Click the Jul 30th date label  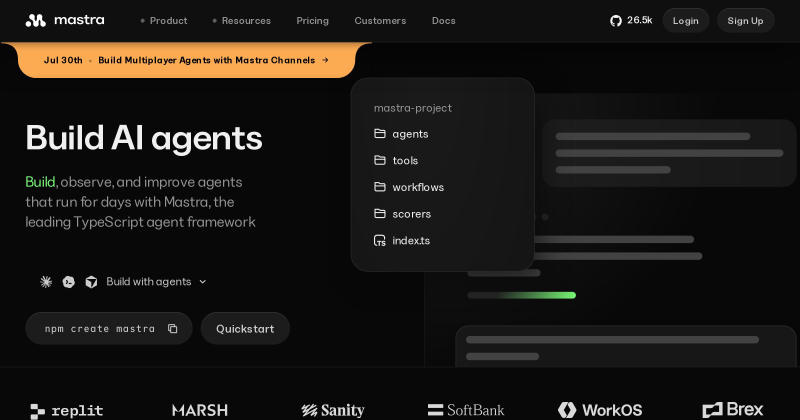point(63,60)
